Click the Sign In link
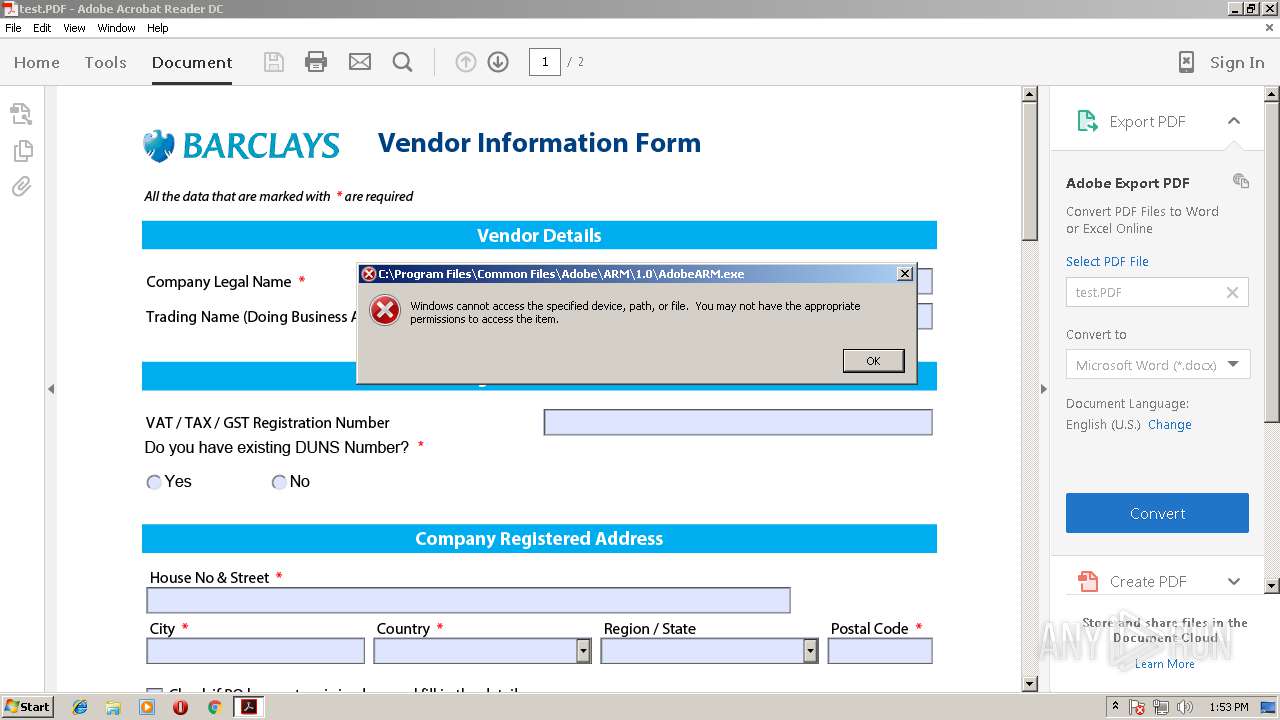The height and width of the screenshot is (720, 1280). [1237, 62]
